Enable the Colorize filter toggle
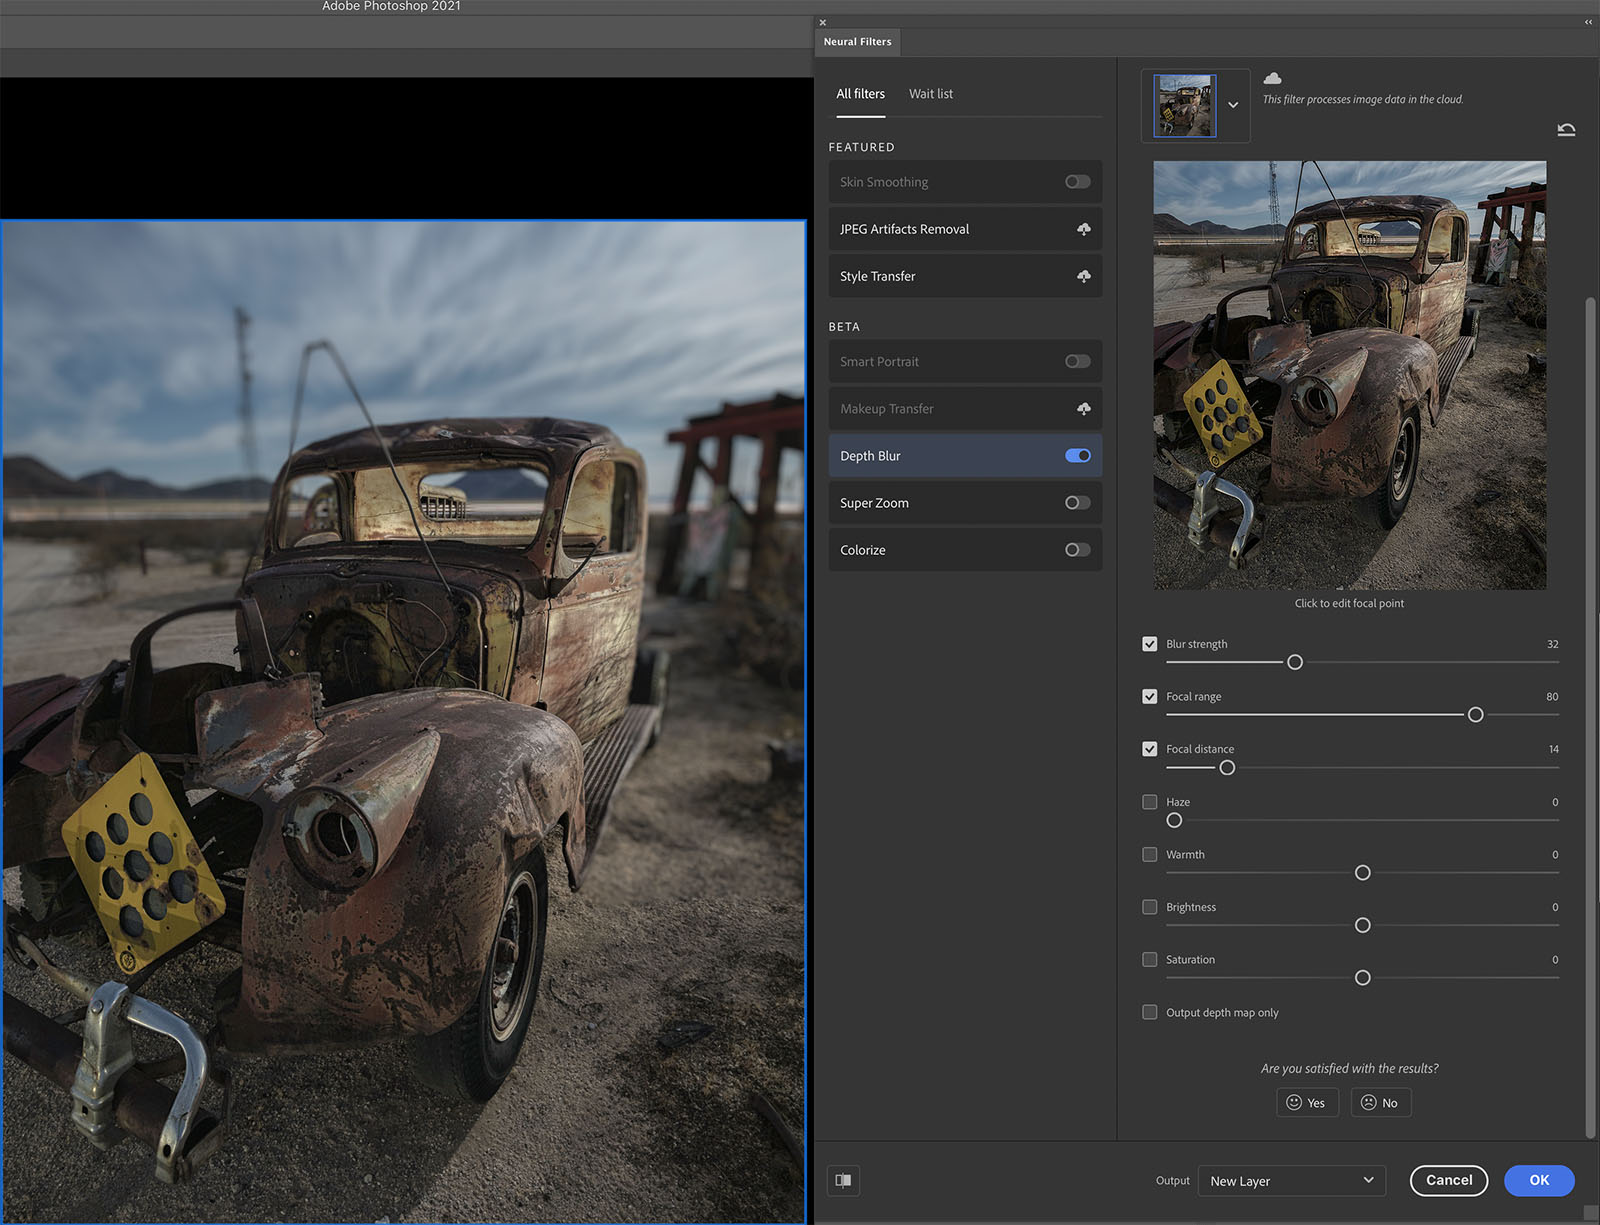 point(1077,550)
